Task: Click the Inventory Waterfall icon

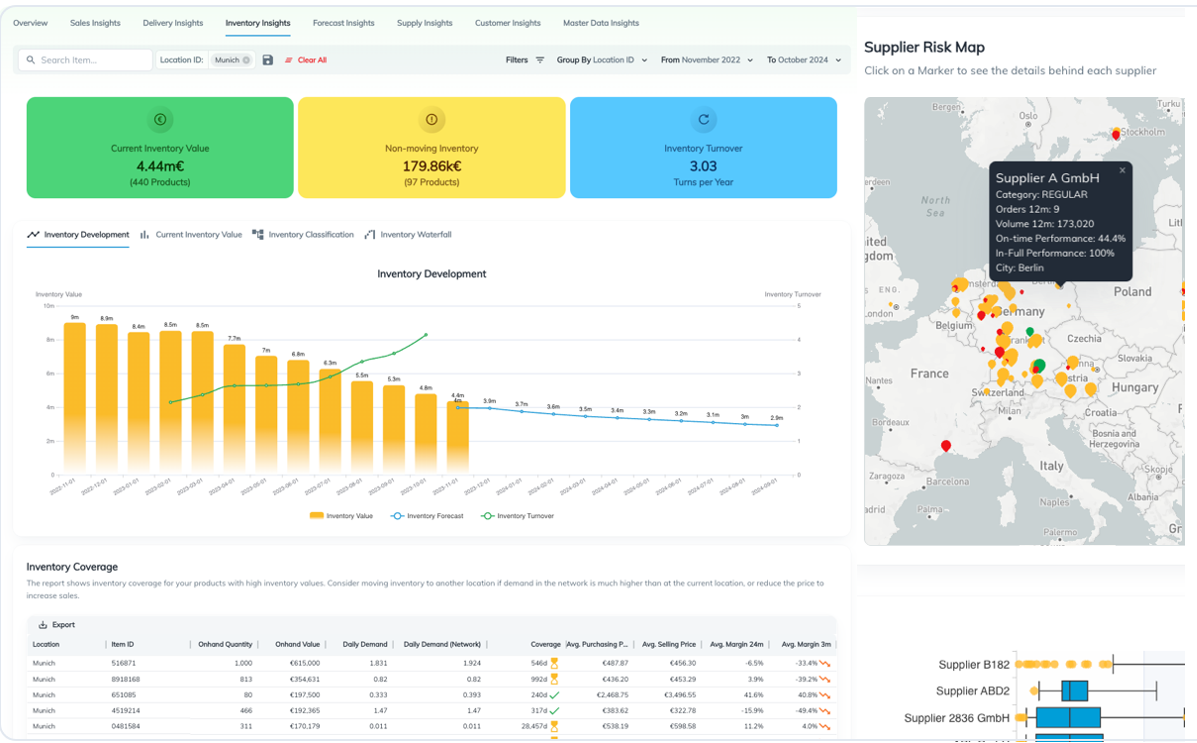Action: coord(370,234)
